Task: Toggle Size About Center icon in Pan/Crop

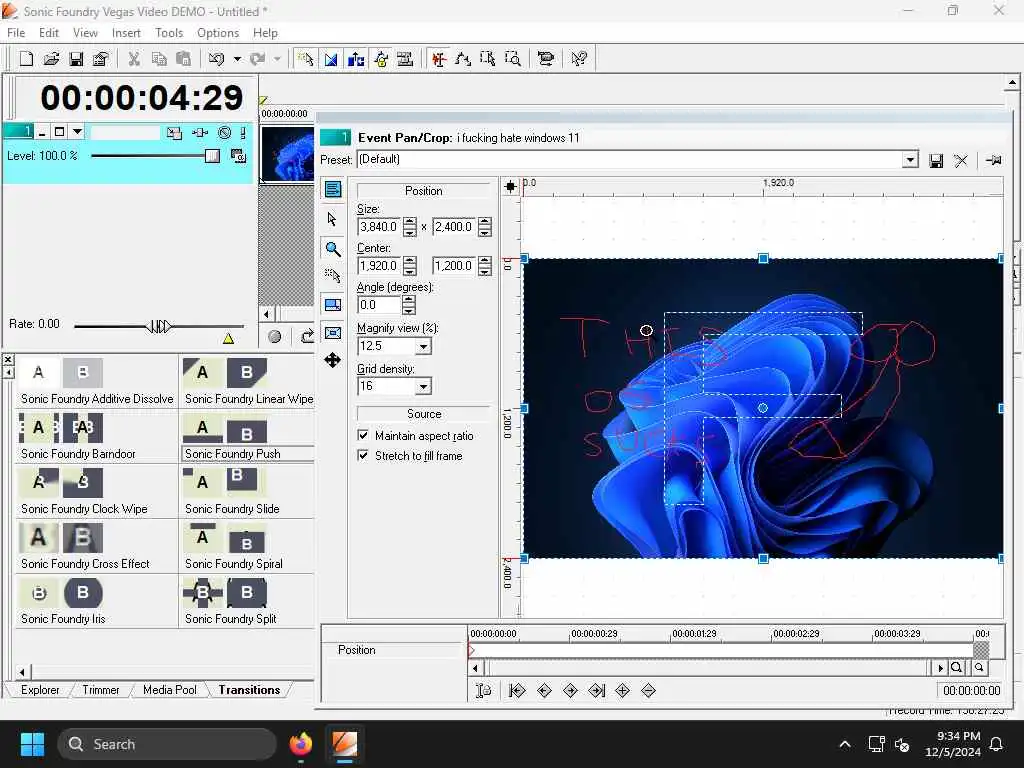Action: coord(332,332)
